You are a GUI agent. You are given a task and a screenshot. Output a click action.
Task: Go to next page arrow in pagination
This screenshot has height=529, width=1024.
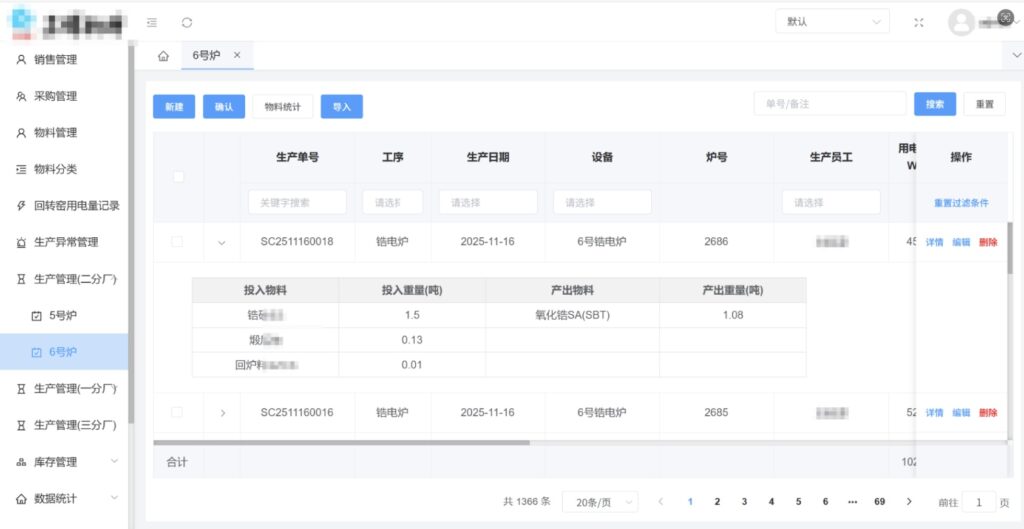[x=908, y=501]
